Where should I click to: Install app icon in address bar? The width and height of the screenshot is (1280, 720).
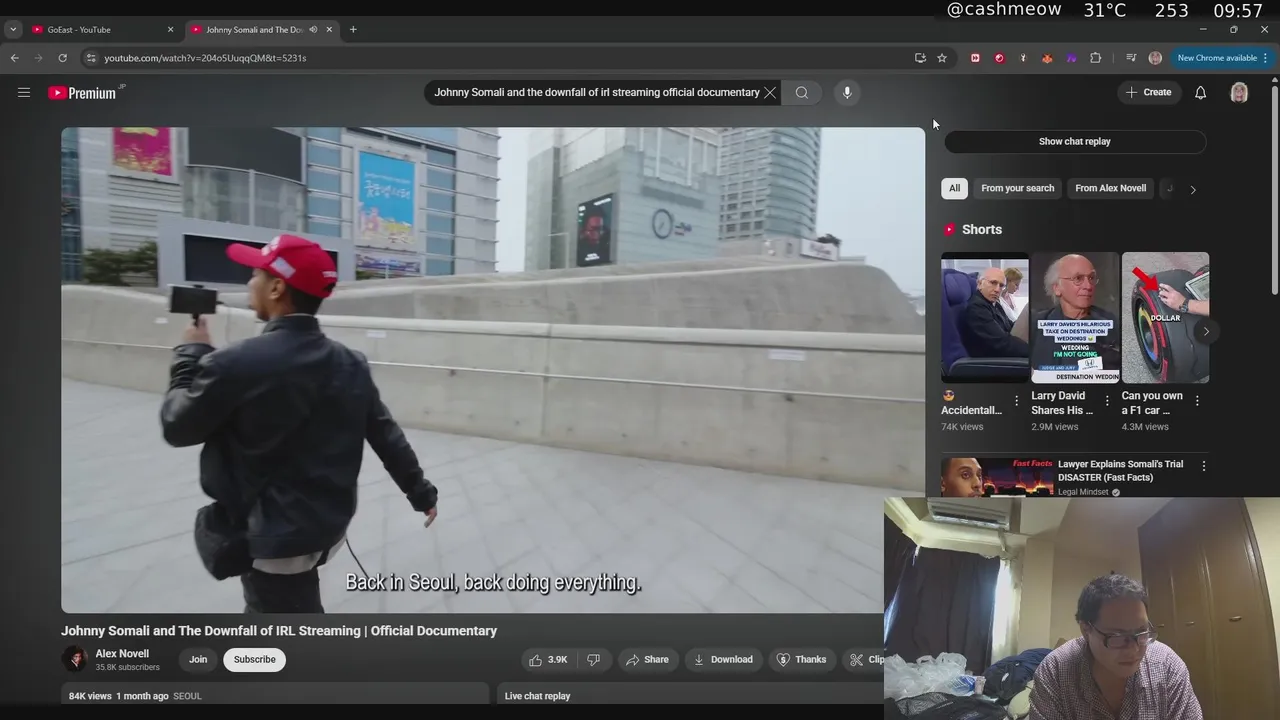pos(920,58)
